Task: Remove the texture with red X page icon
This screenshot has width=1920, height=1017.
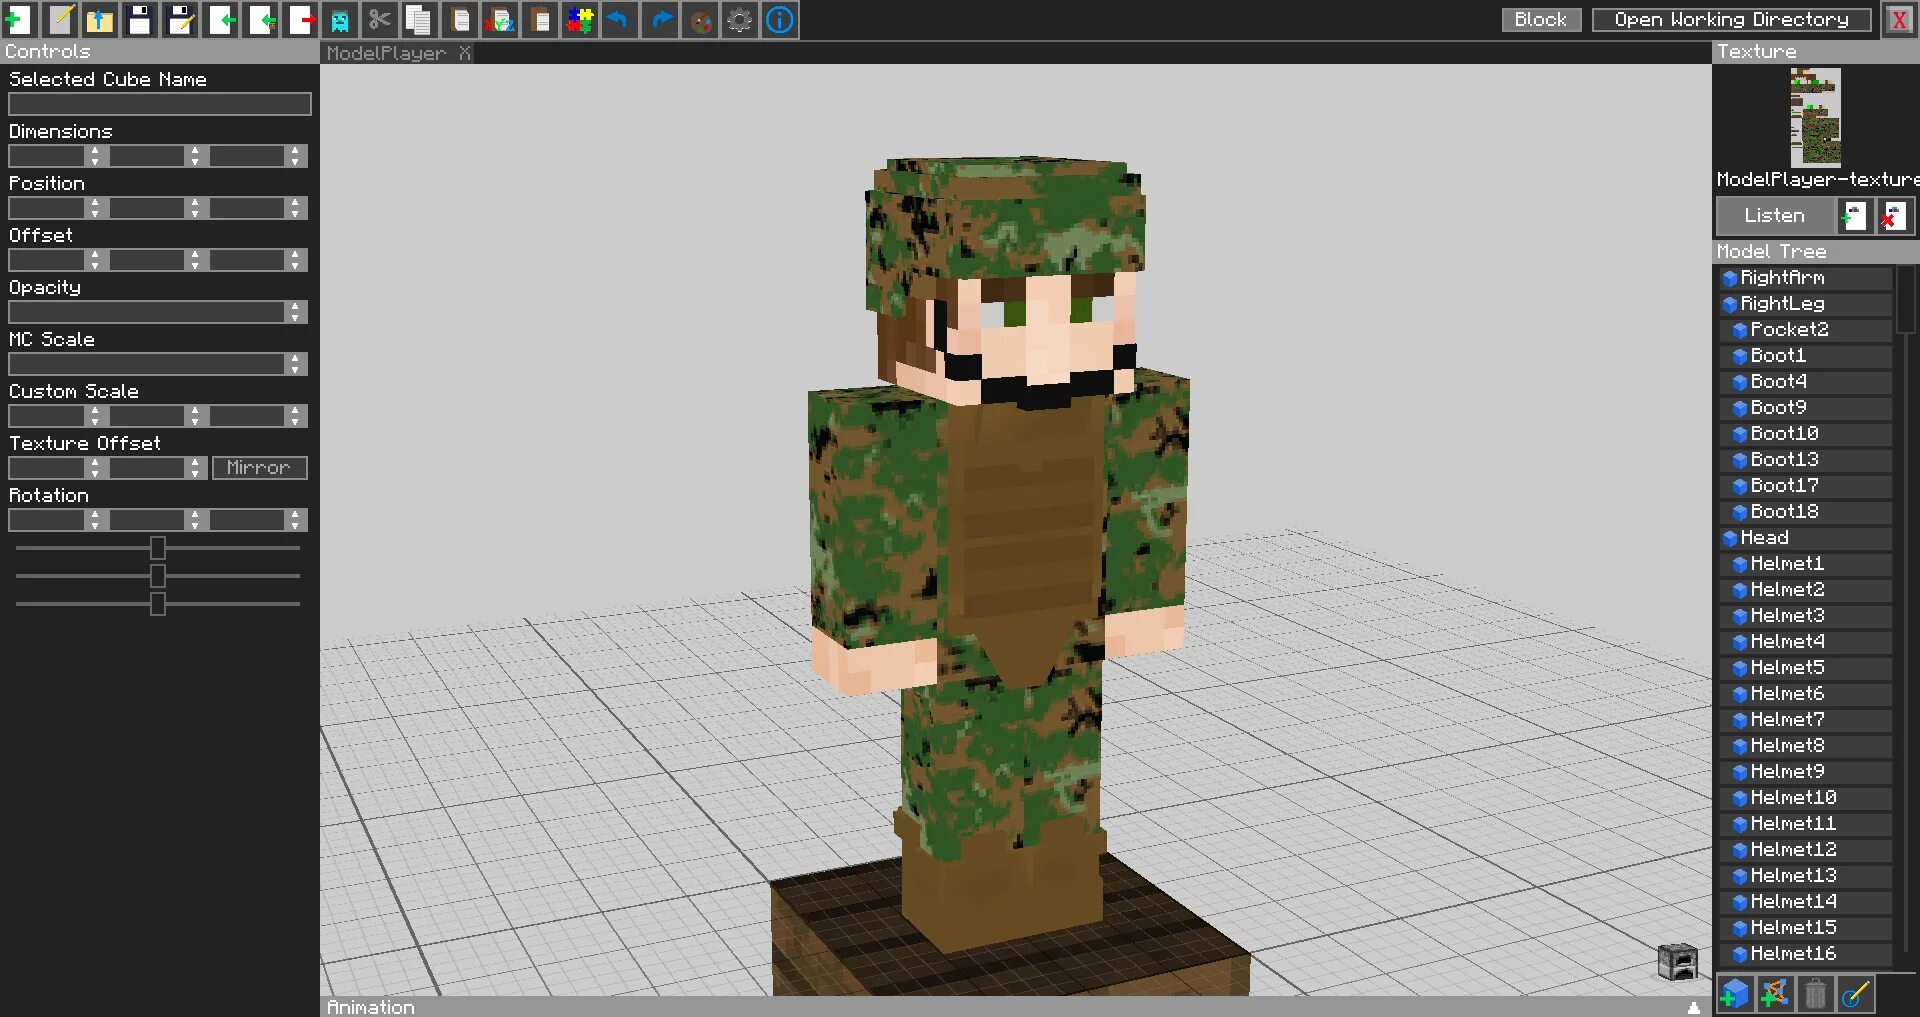Action: (x=1893, y=215)
